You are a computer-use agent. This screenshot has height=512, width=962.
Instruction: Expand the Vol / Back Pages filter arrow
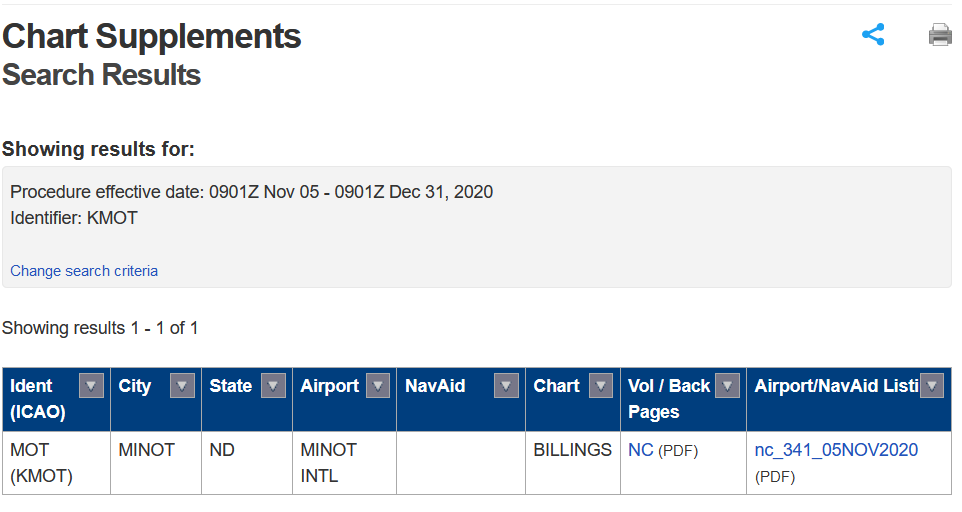(727, 386)
